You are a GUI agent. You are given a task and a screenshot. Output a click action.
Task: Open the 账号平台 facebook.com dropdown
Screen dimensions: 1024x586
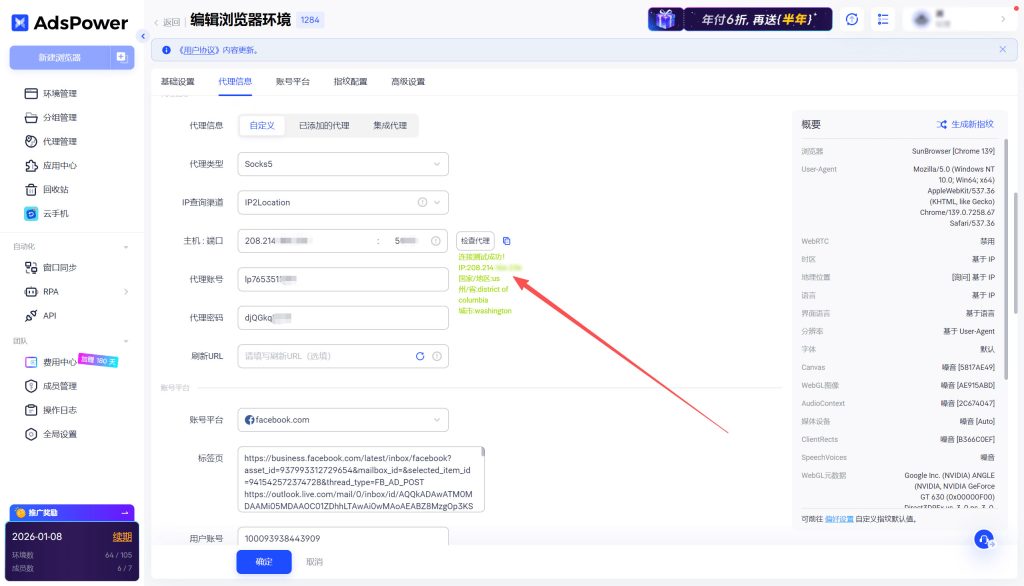pos(343,420)
